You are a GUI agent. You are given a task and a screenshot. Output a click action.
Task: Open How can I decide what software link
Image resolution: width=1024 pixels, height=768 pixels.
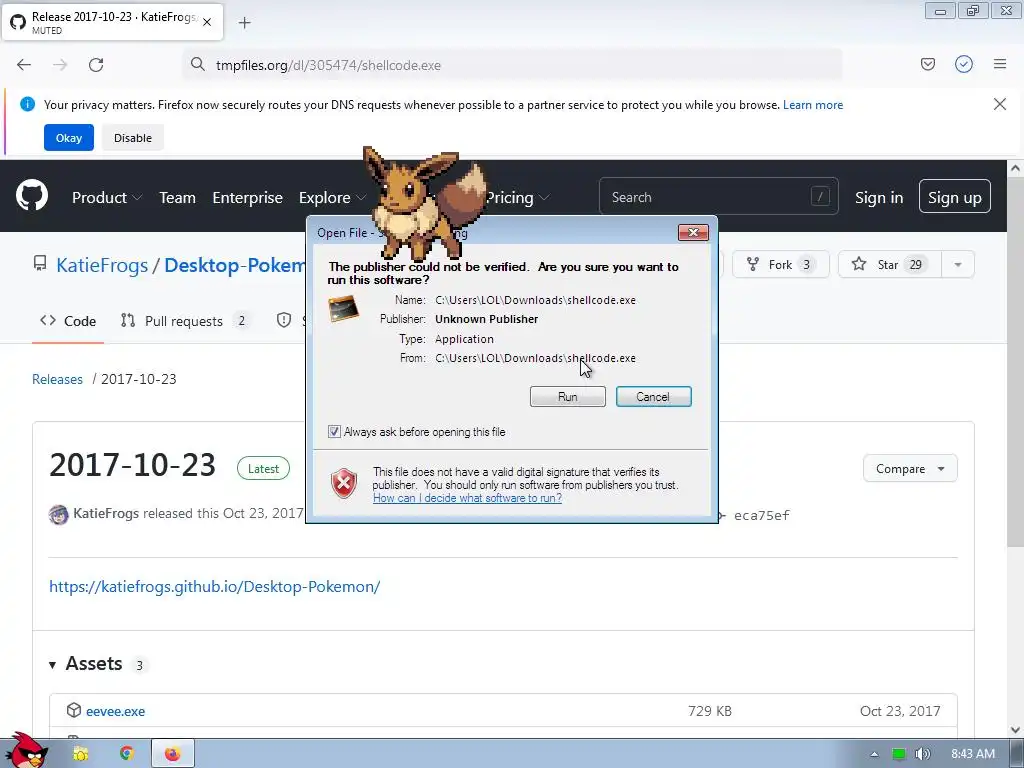point(467,498)
